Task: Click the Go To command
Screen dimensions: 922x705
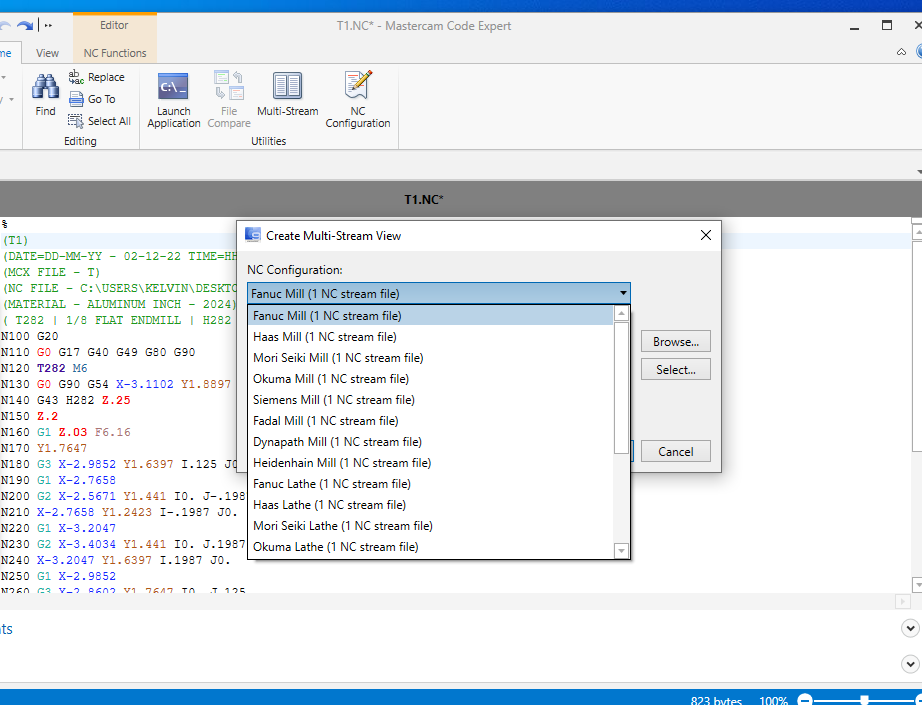Action: click(x=92, y=99)
